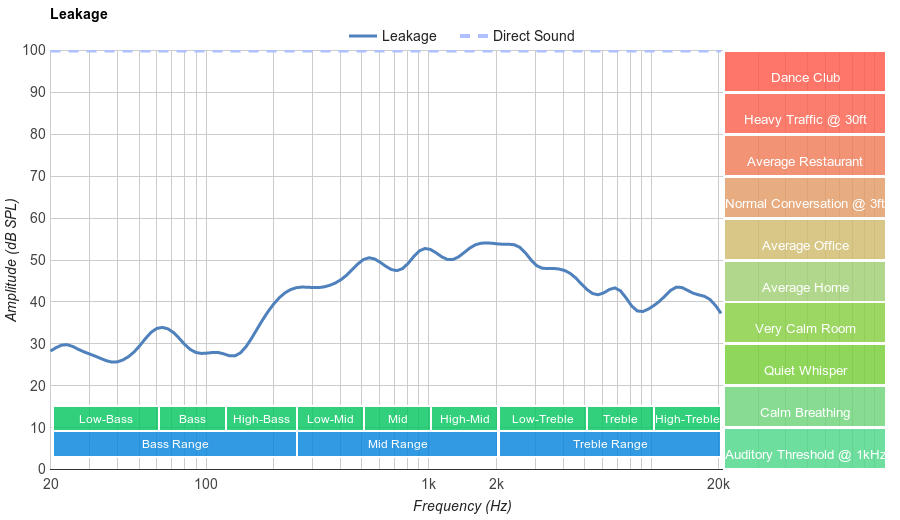Click the Bass Range blue bar
900x520 pixels.
tap(175, 443)
